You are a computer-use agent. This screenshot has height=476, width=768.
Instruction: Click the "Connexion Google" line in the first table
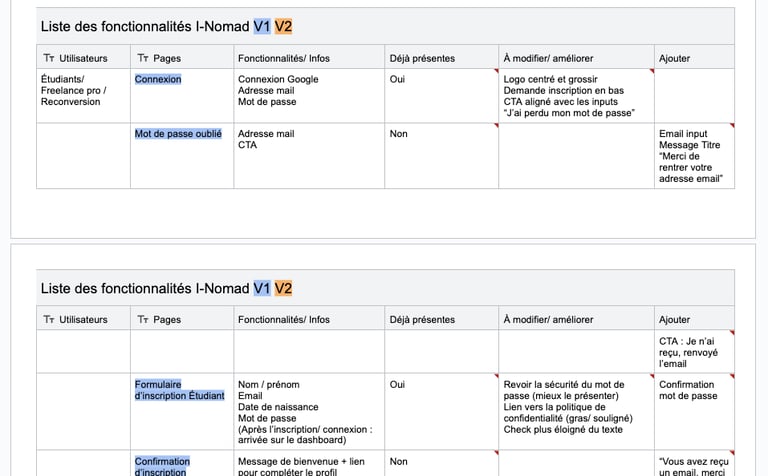278,79
